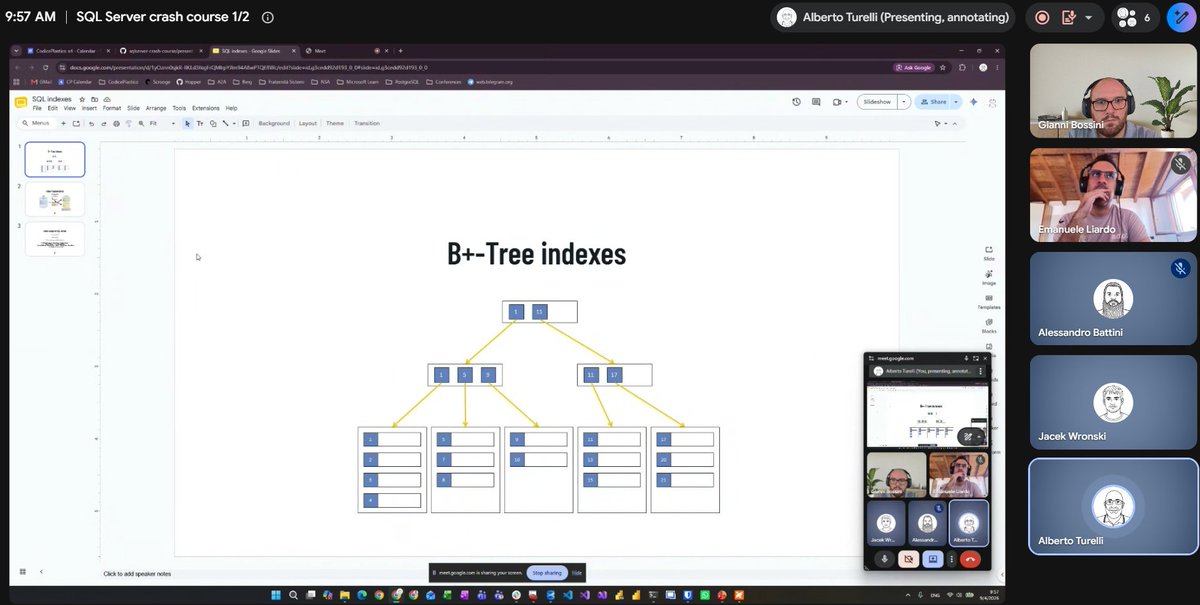1200x605 pixels.
Task: Click the Redo toolbar icon
Action: [103, 123]
